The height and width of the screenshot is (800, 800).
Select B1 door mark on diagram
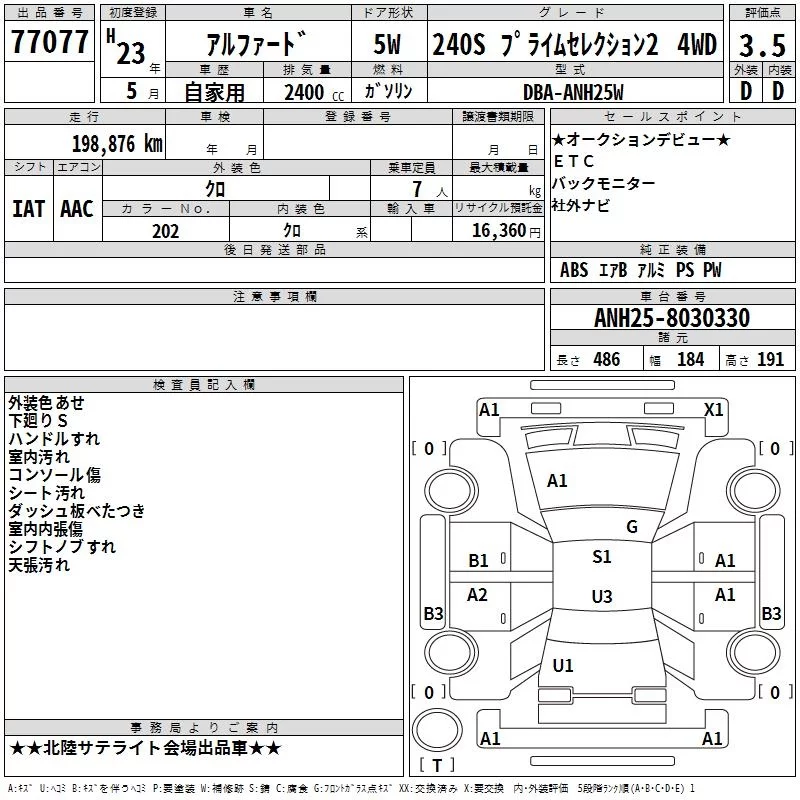tap(478, 561)
